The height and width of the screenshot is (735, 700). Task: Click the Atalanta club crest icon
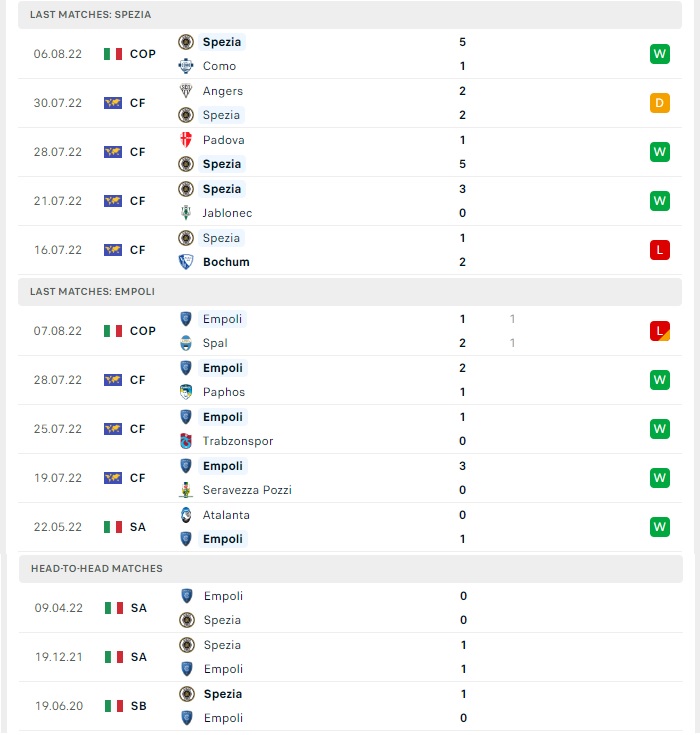(x=186, y=515)
